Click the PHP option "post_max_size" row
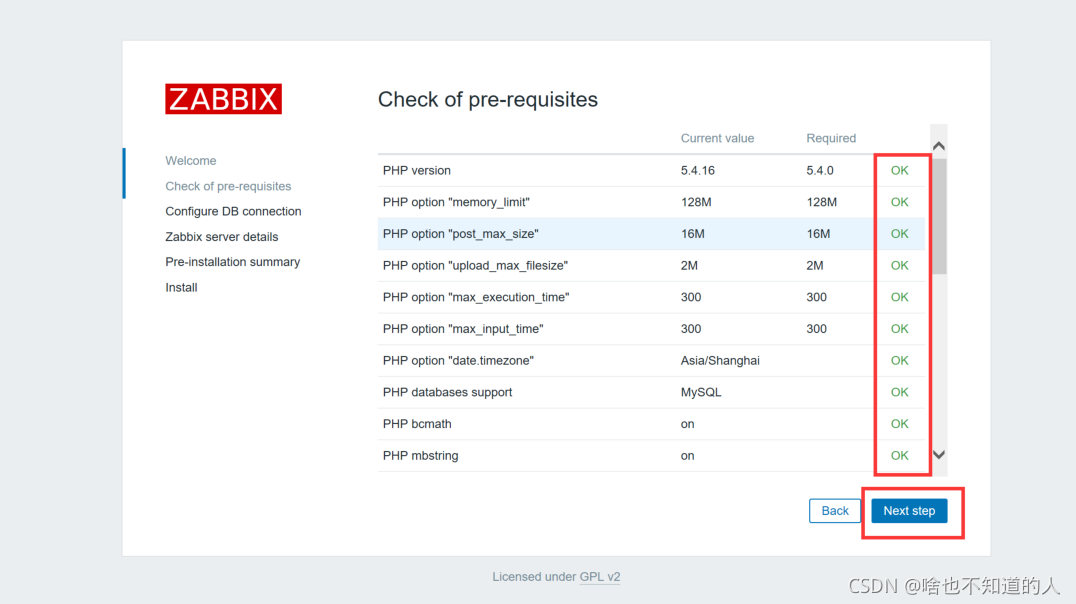Image resolution: width=1076 pixels, height=604 pixels. click(651, 234)
